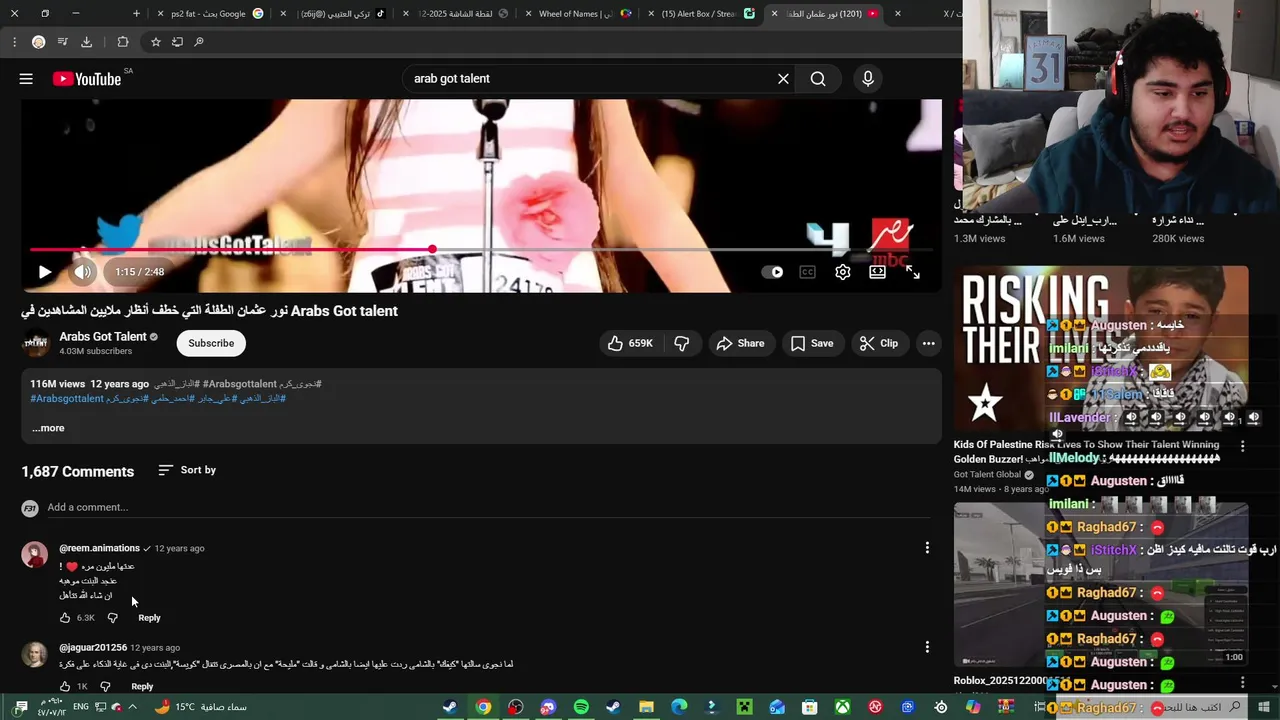Create a Clip of the video
Screen dimensions: 1280x720
[879, 343]
